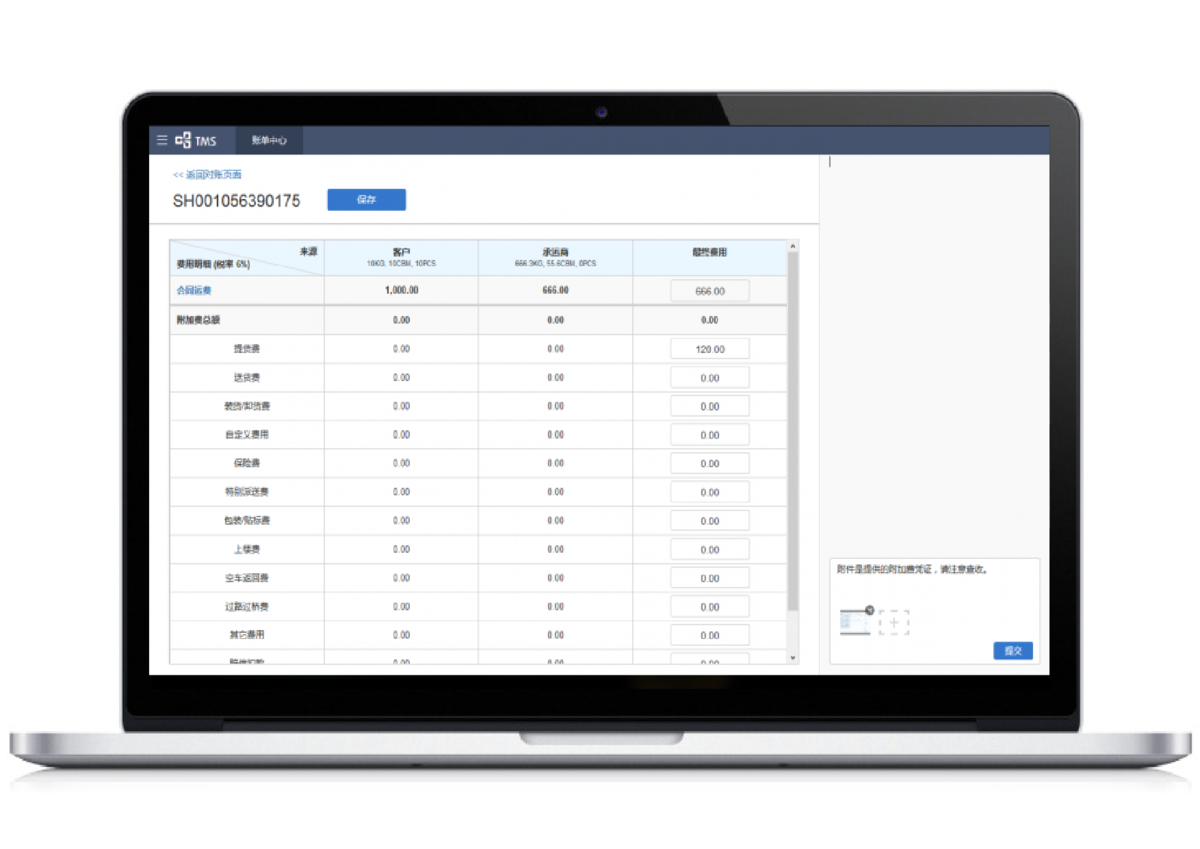Add a new attachment with the plus box
The image size is (1200, 849).
(x=894, y=623)
